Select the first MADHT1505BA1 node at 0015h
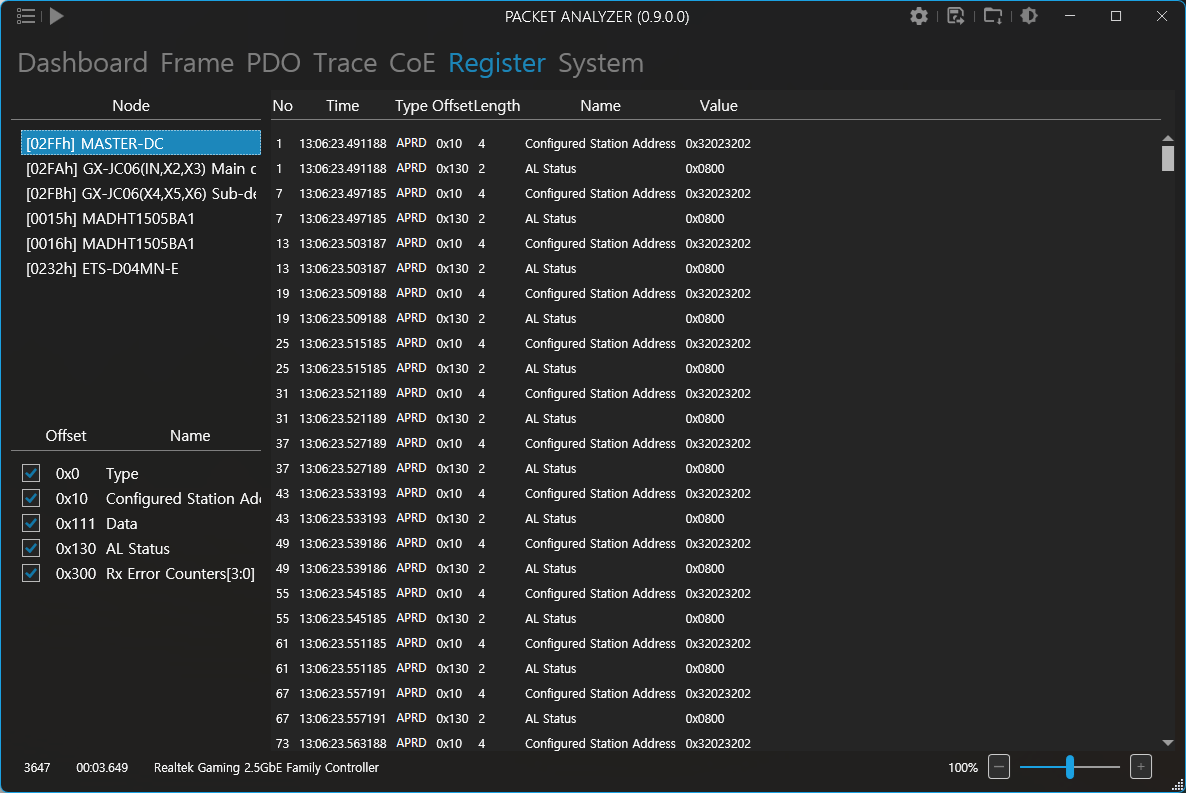This screenshot has height=793, width=1186. (110, 219)
